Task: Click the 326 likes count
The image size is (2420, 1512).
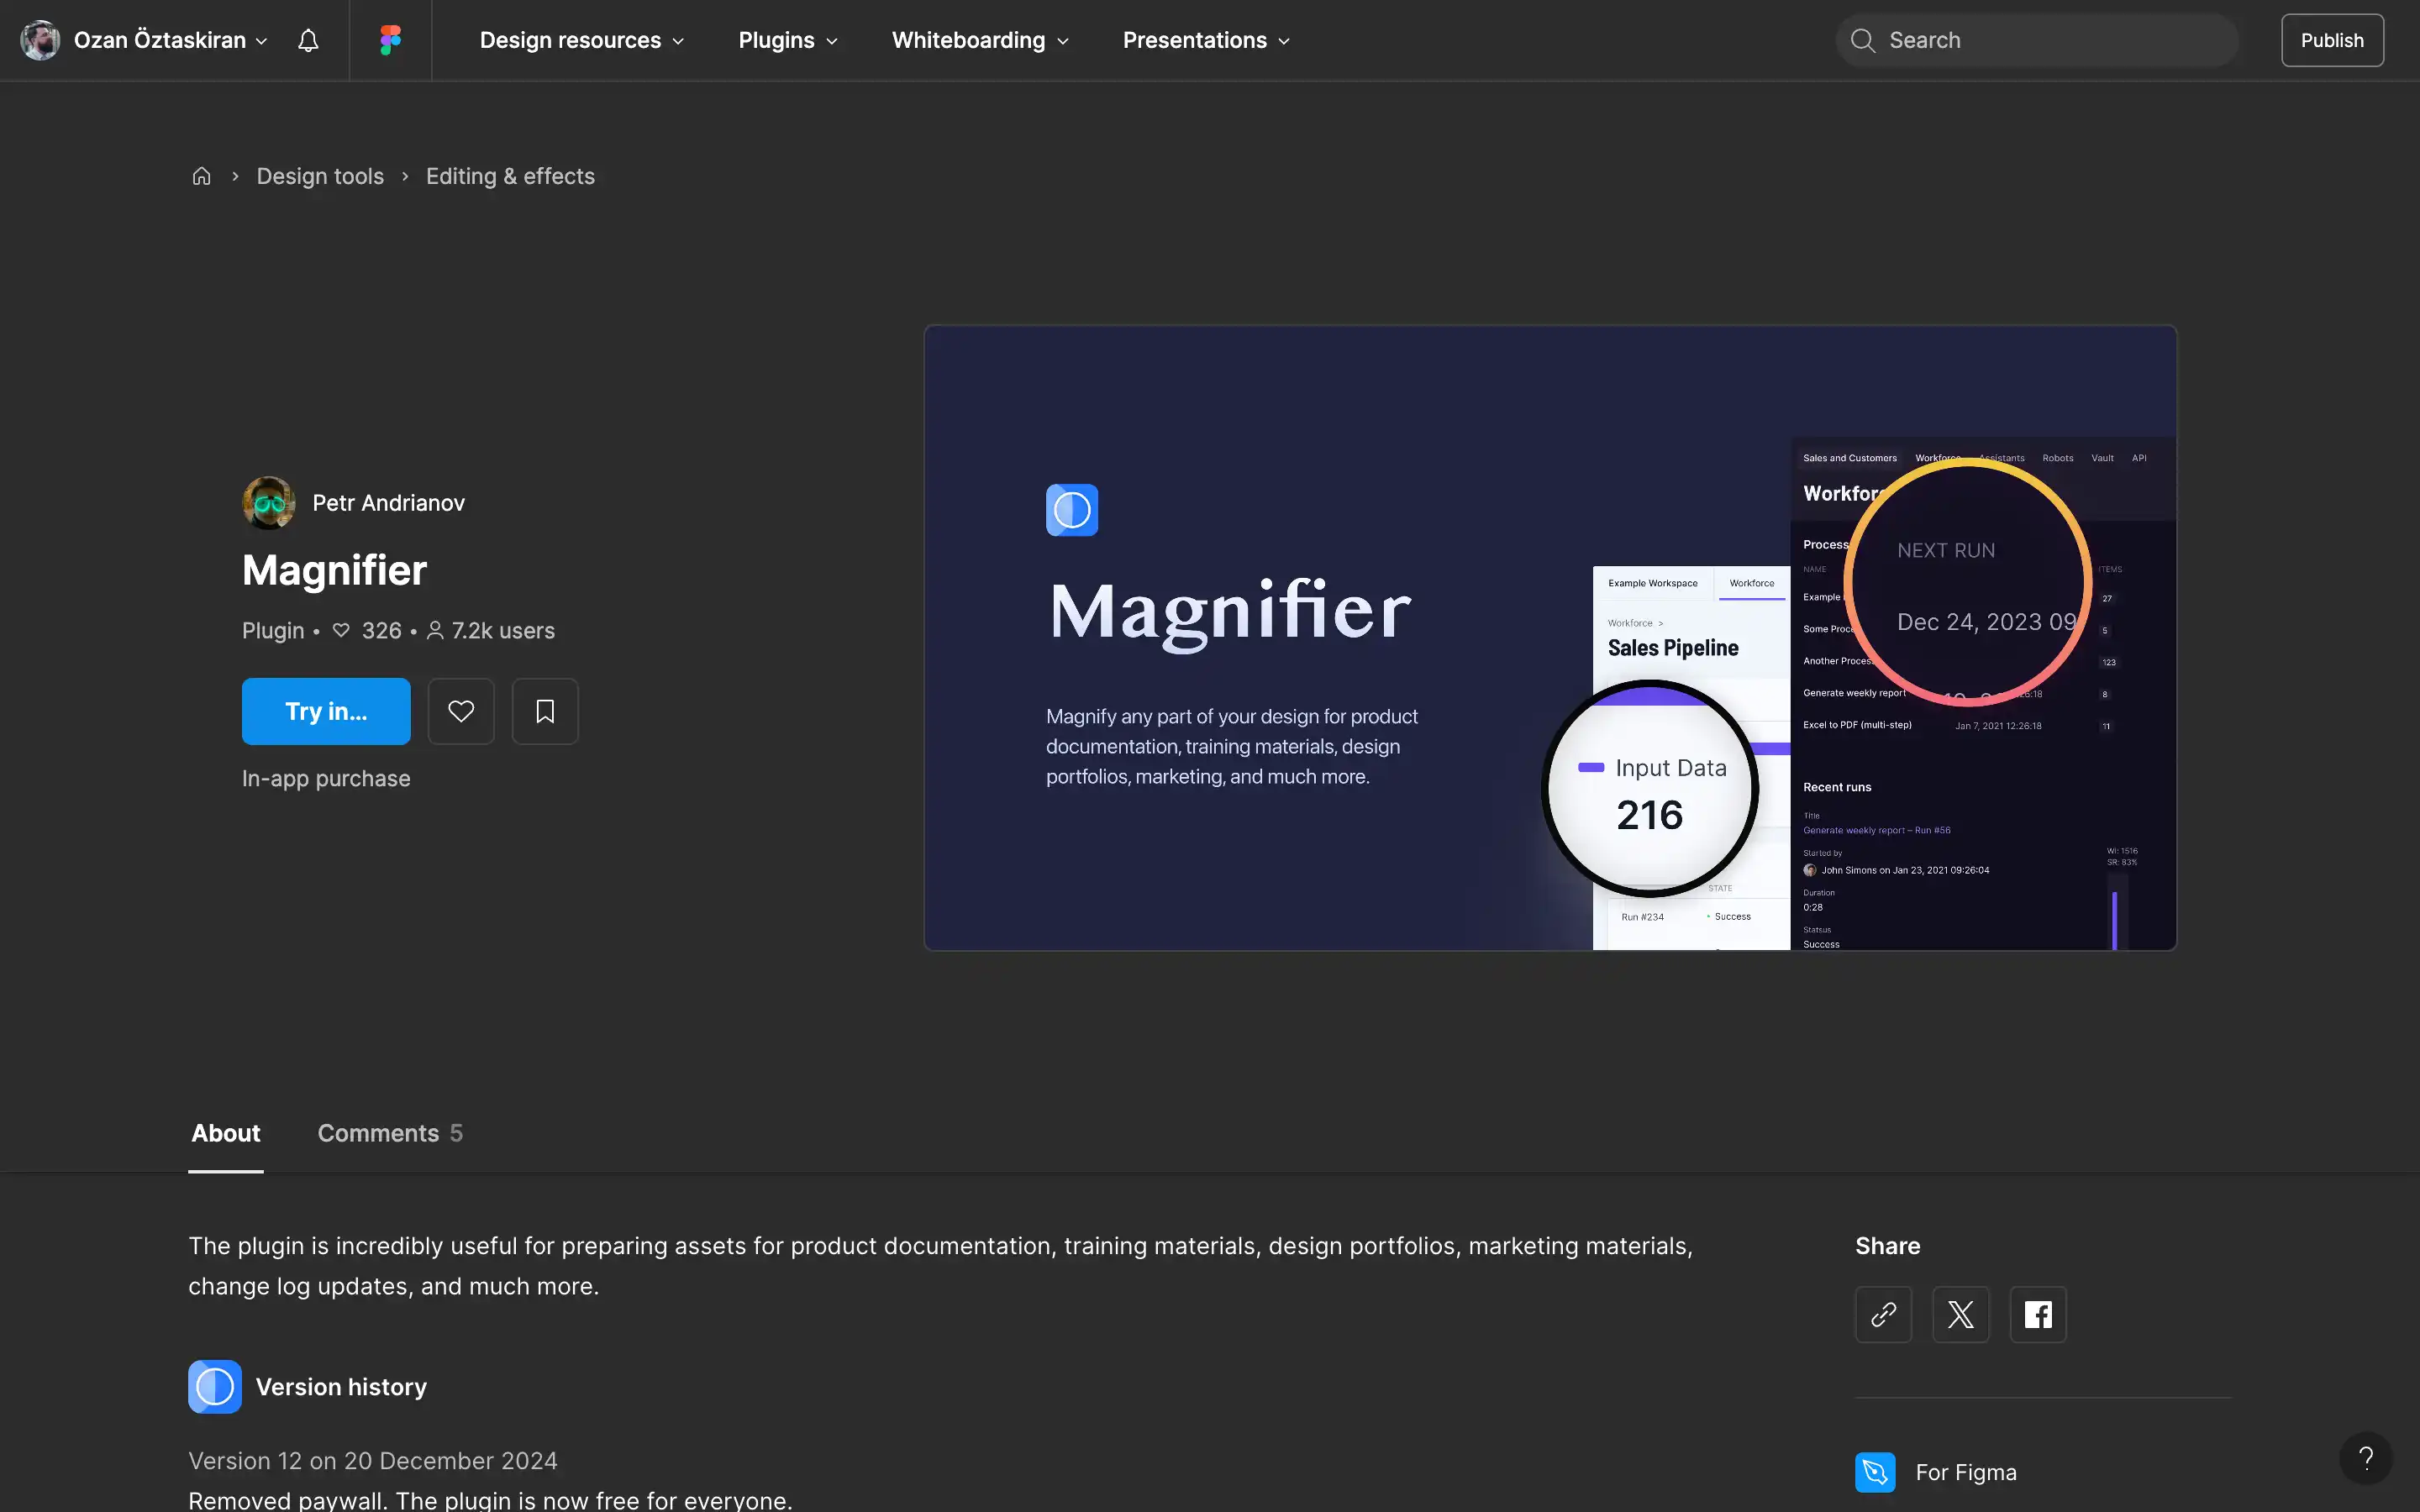Action: tap(381, 631)
